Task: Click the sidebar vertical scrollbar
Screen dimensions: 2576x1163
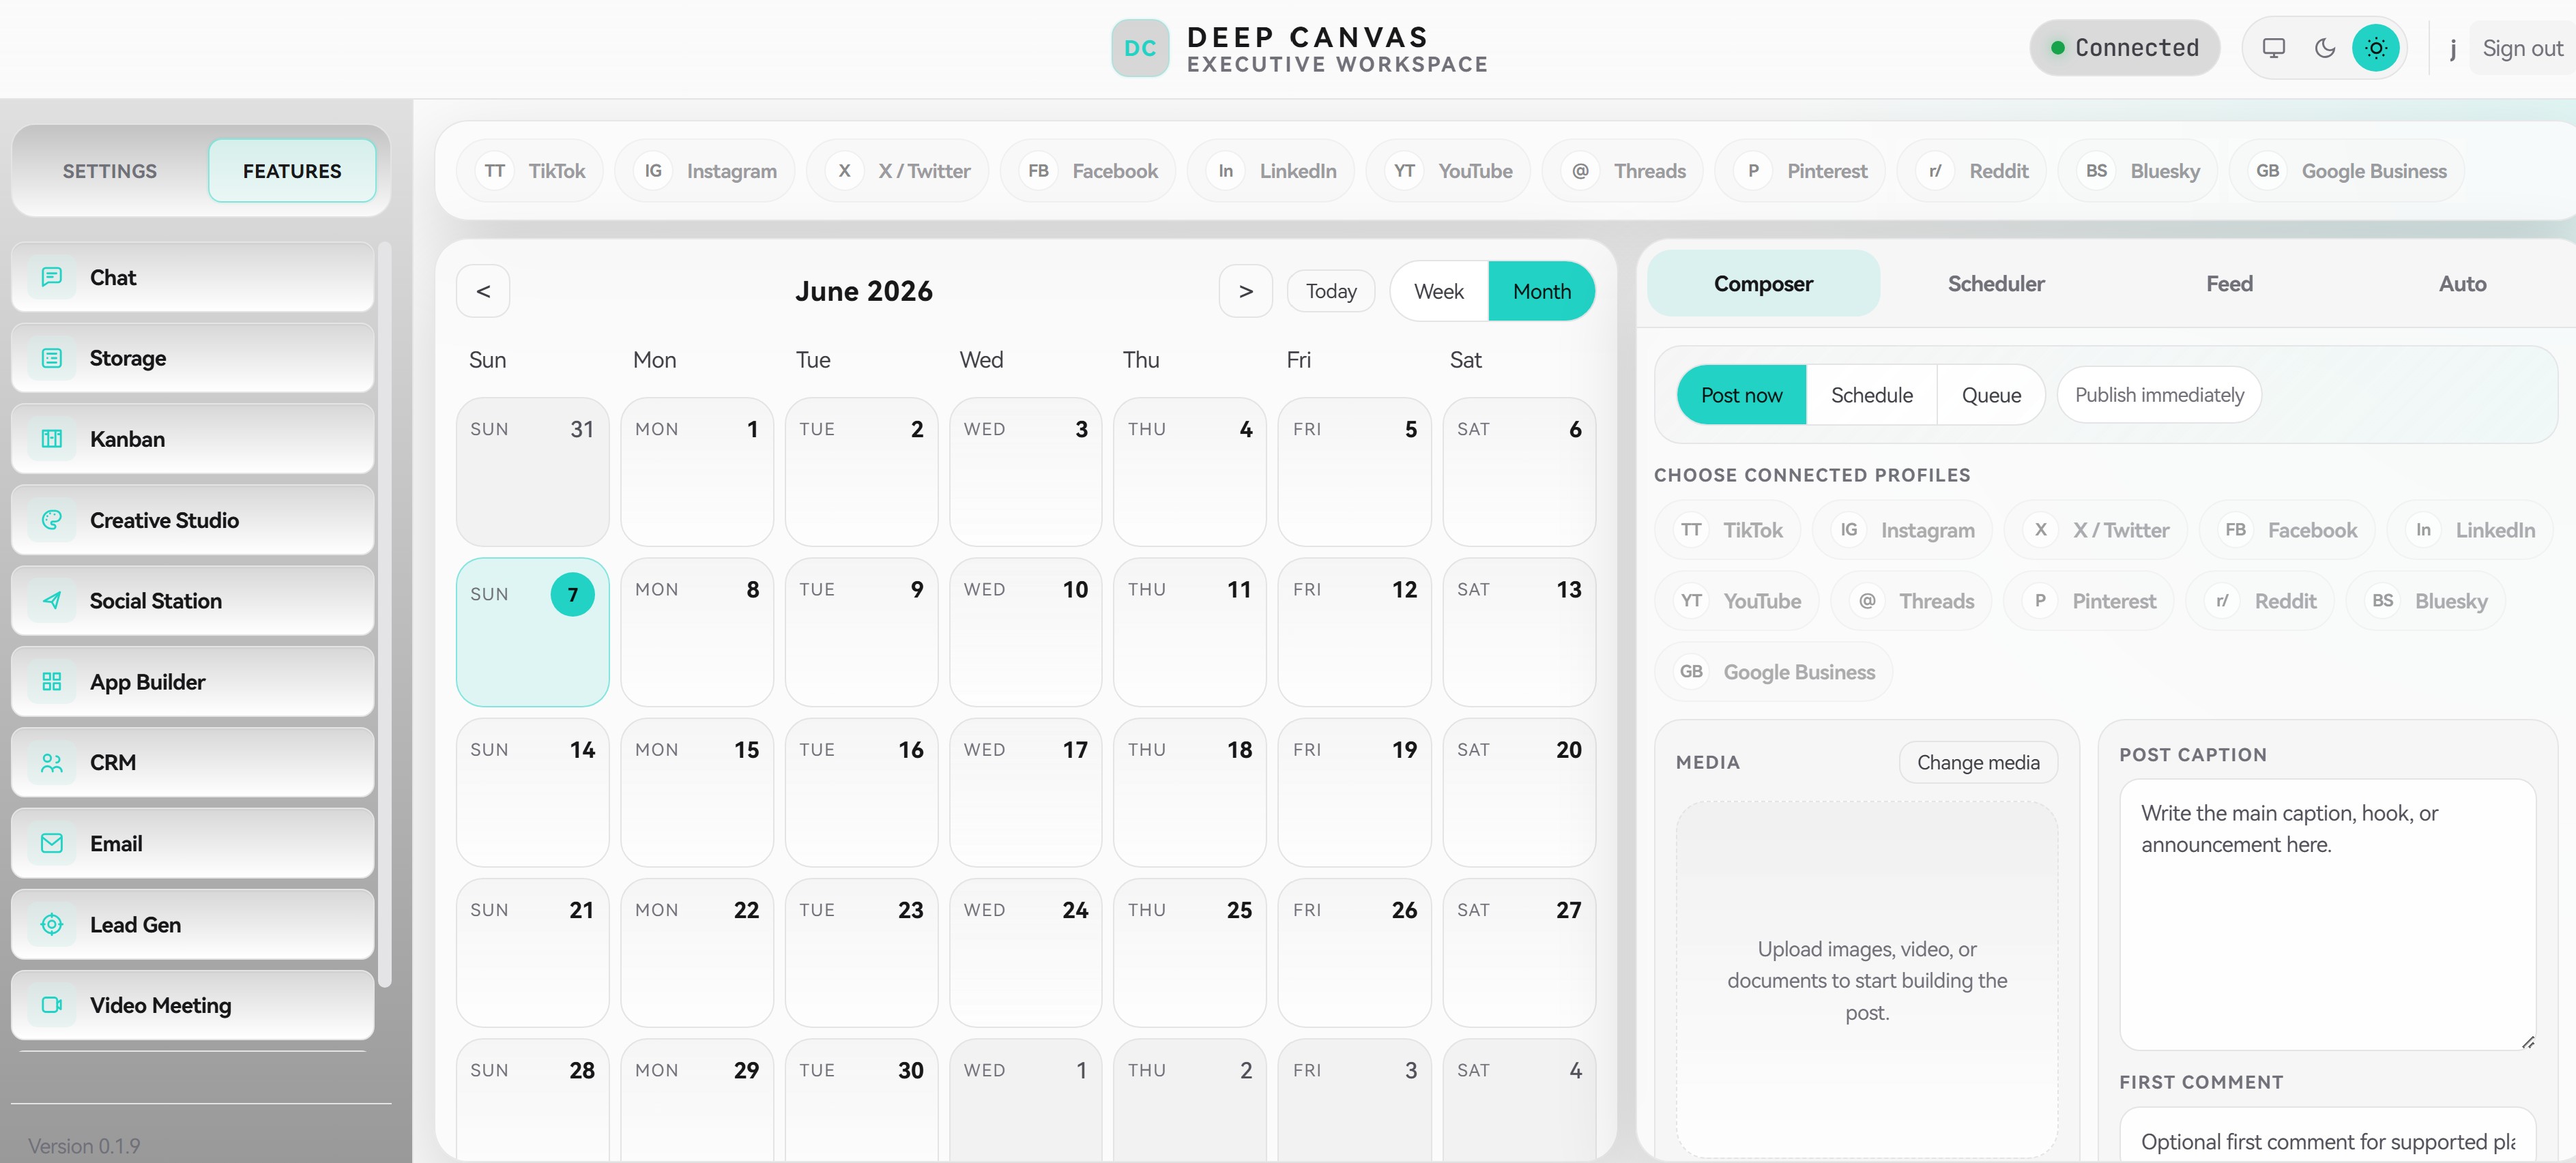Action: pos(385,614)
